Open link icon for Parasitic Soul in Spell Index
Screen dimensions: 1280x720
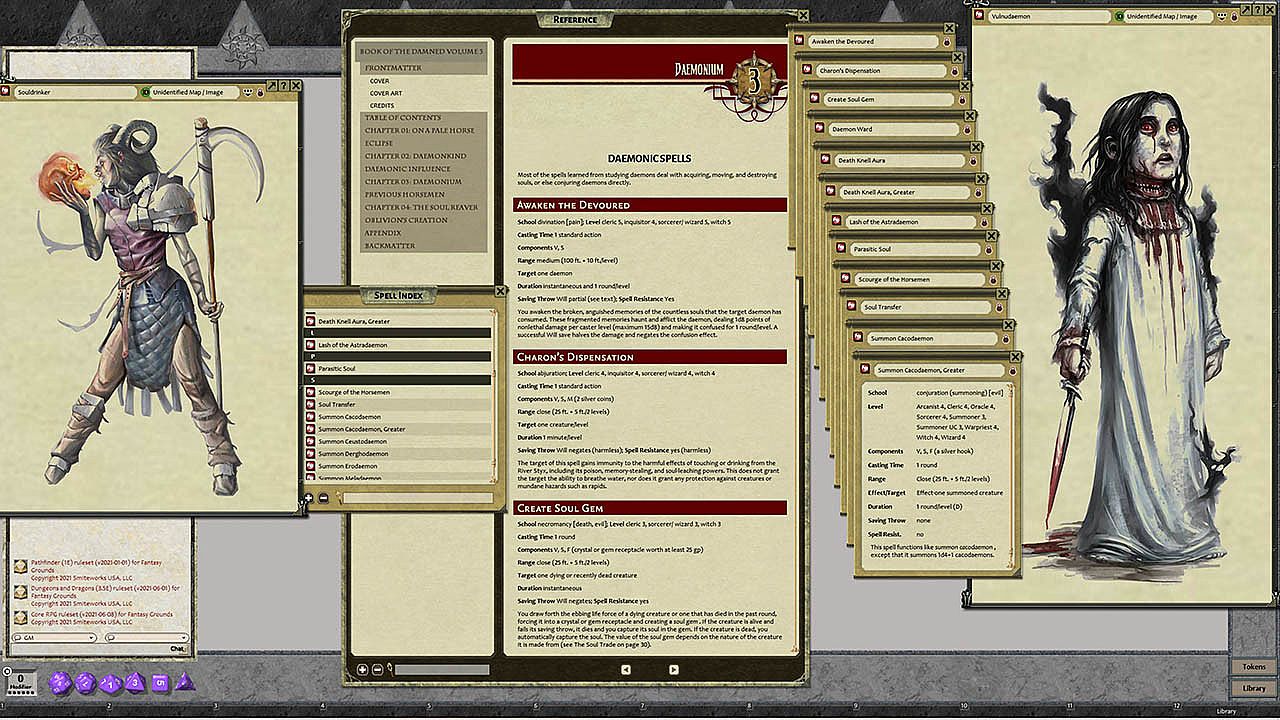pos(310,369)
